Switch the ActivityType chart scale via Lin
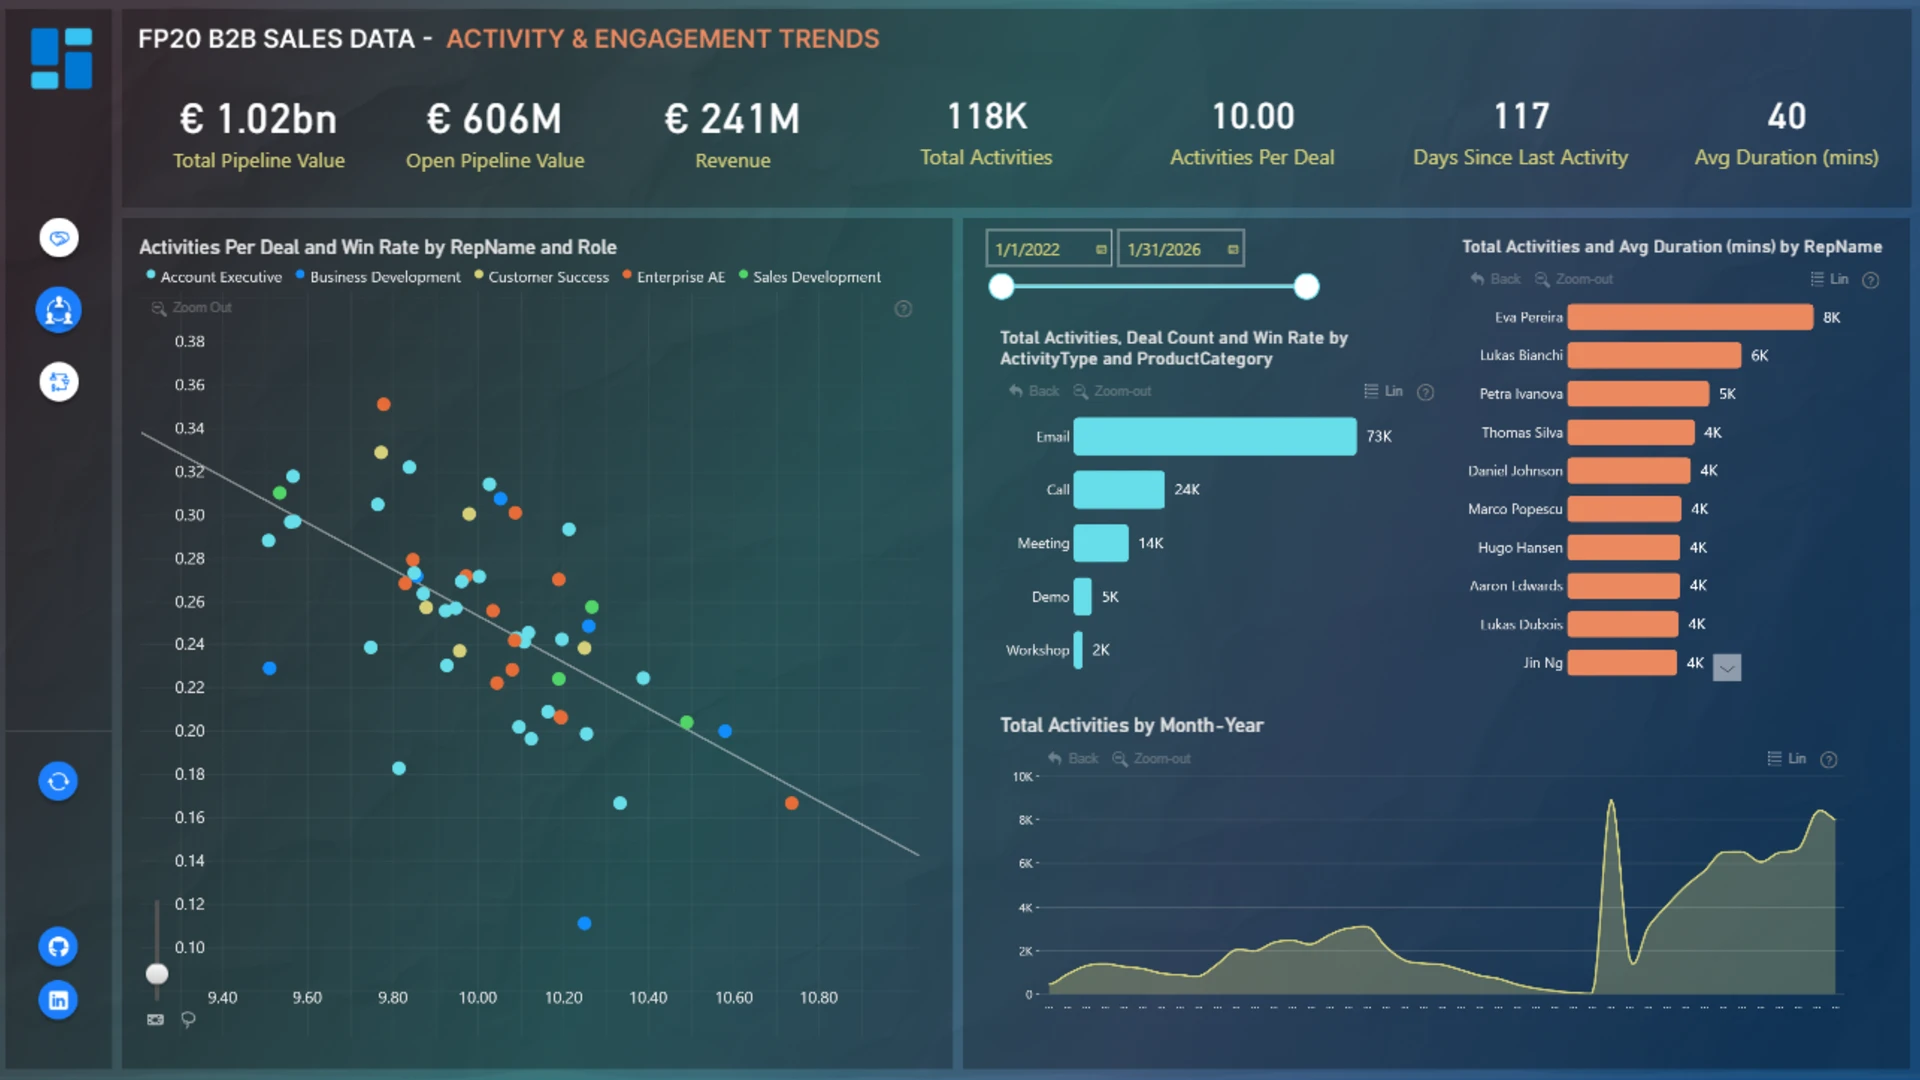The image size is (1920, 1080). coord(1384,391)
